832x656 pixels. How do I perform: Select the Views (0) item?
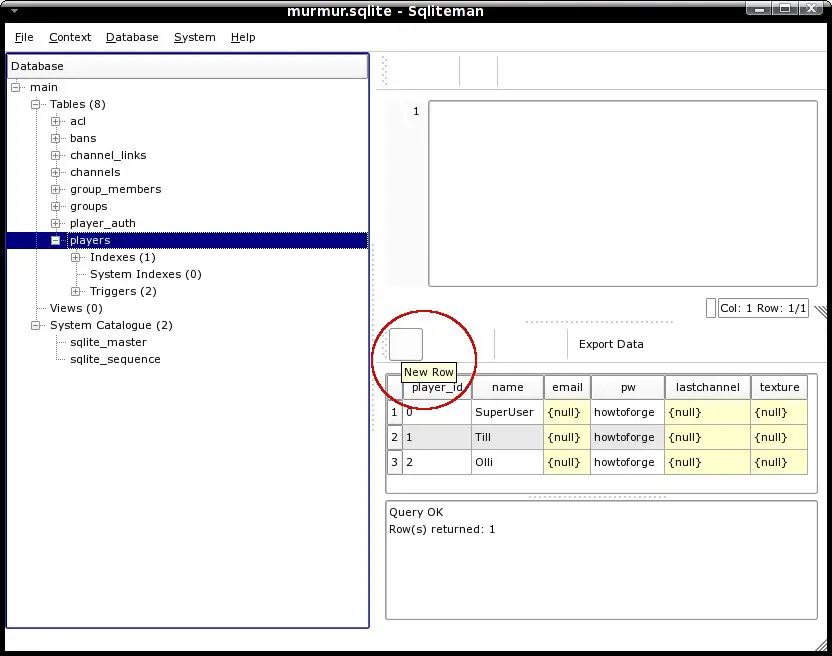(x=76, y=308)
